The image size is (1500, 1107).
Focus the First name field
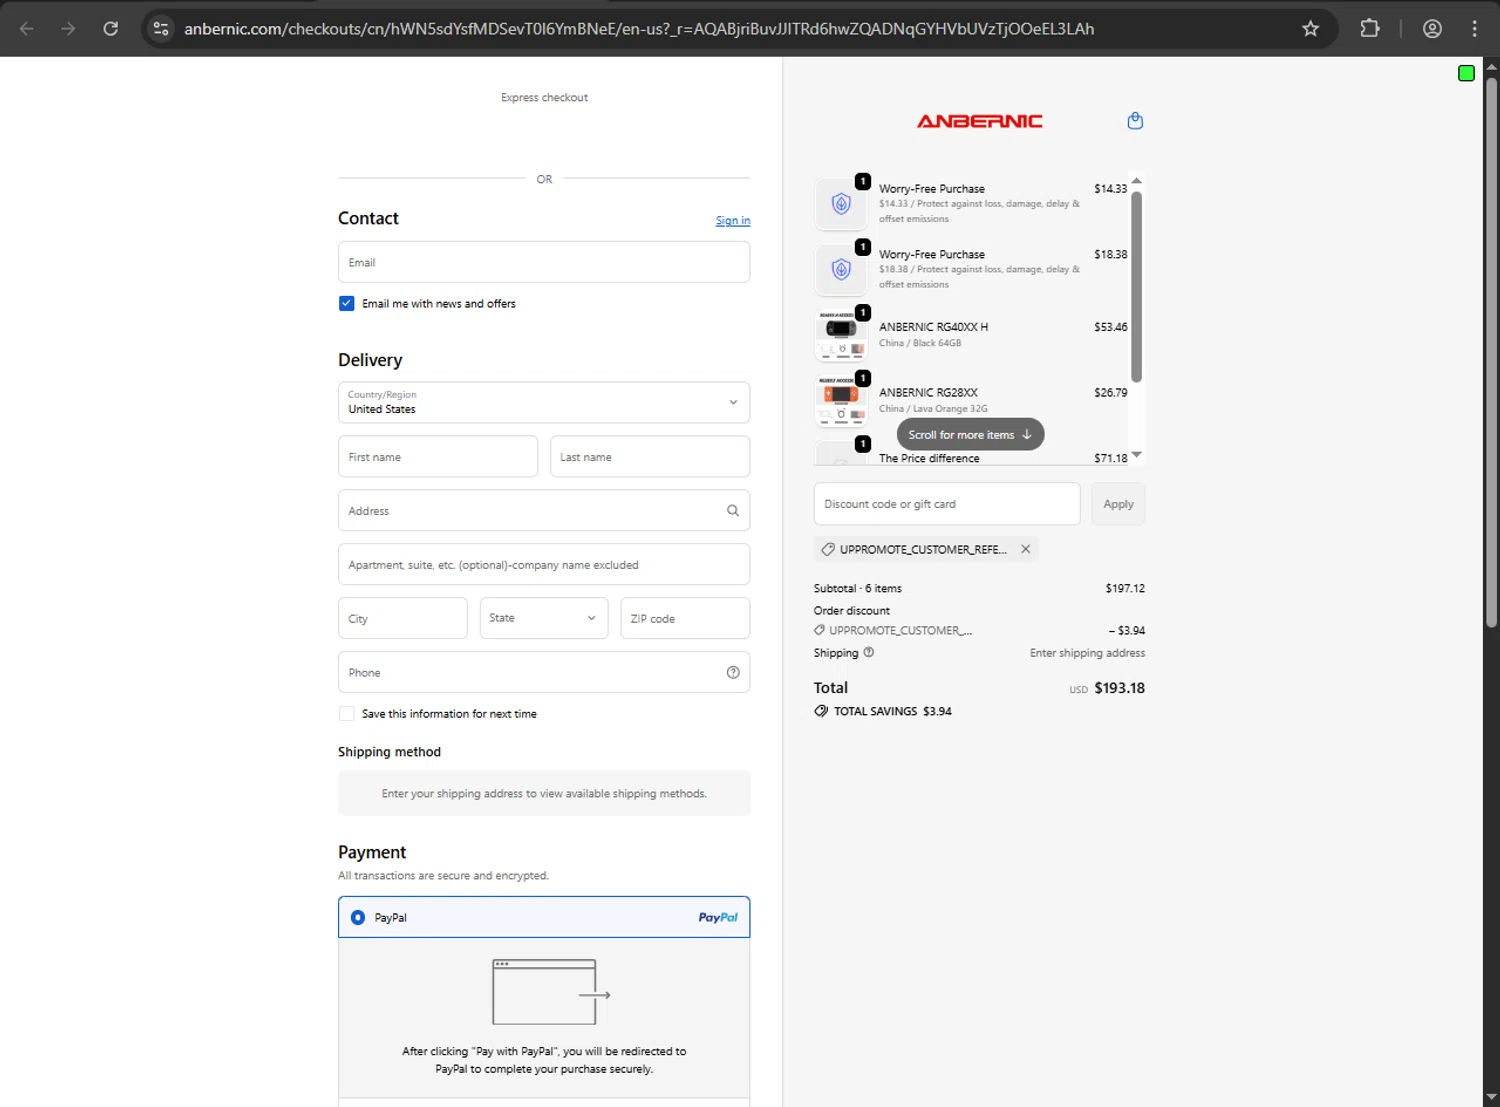[438, 457]
